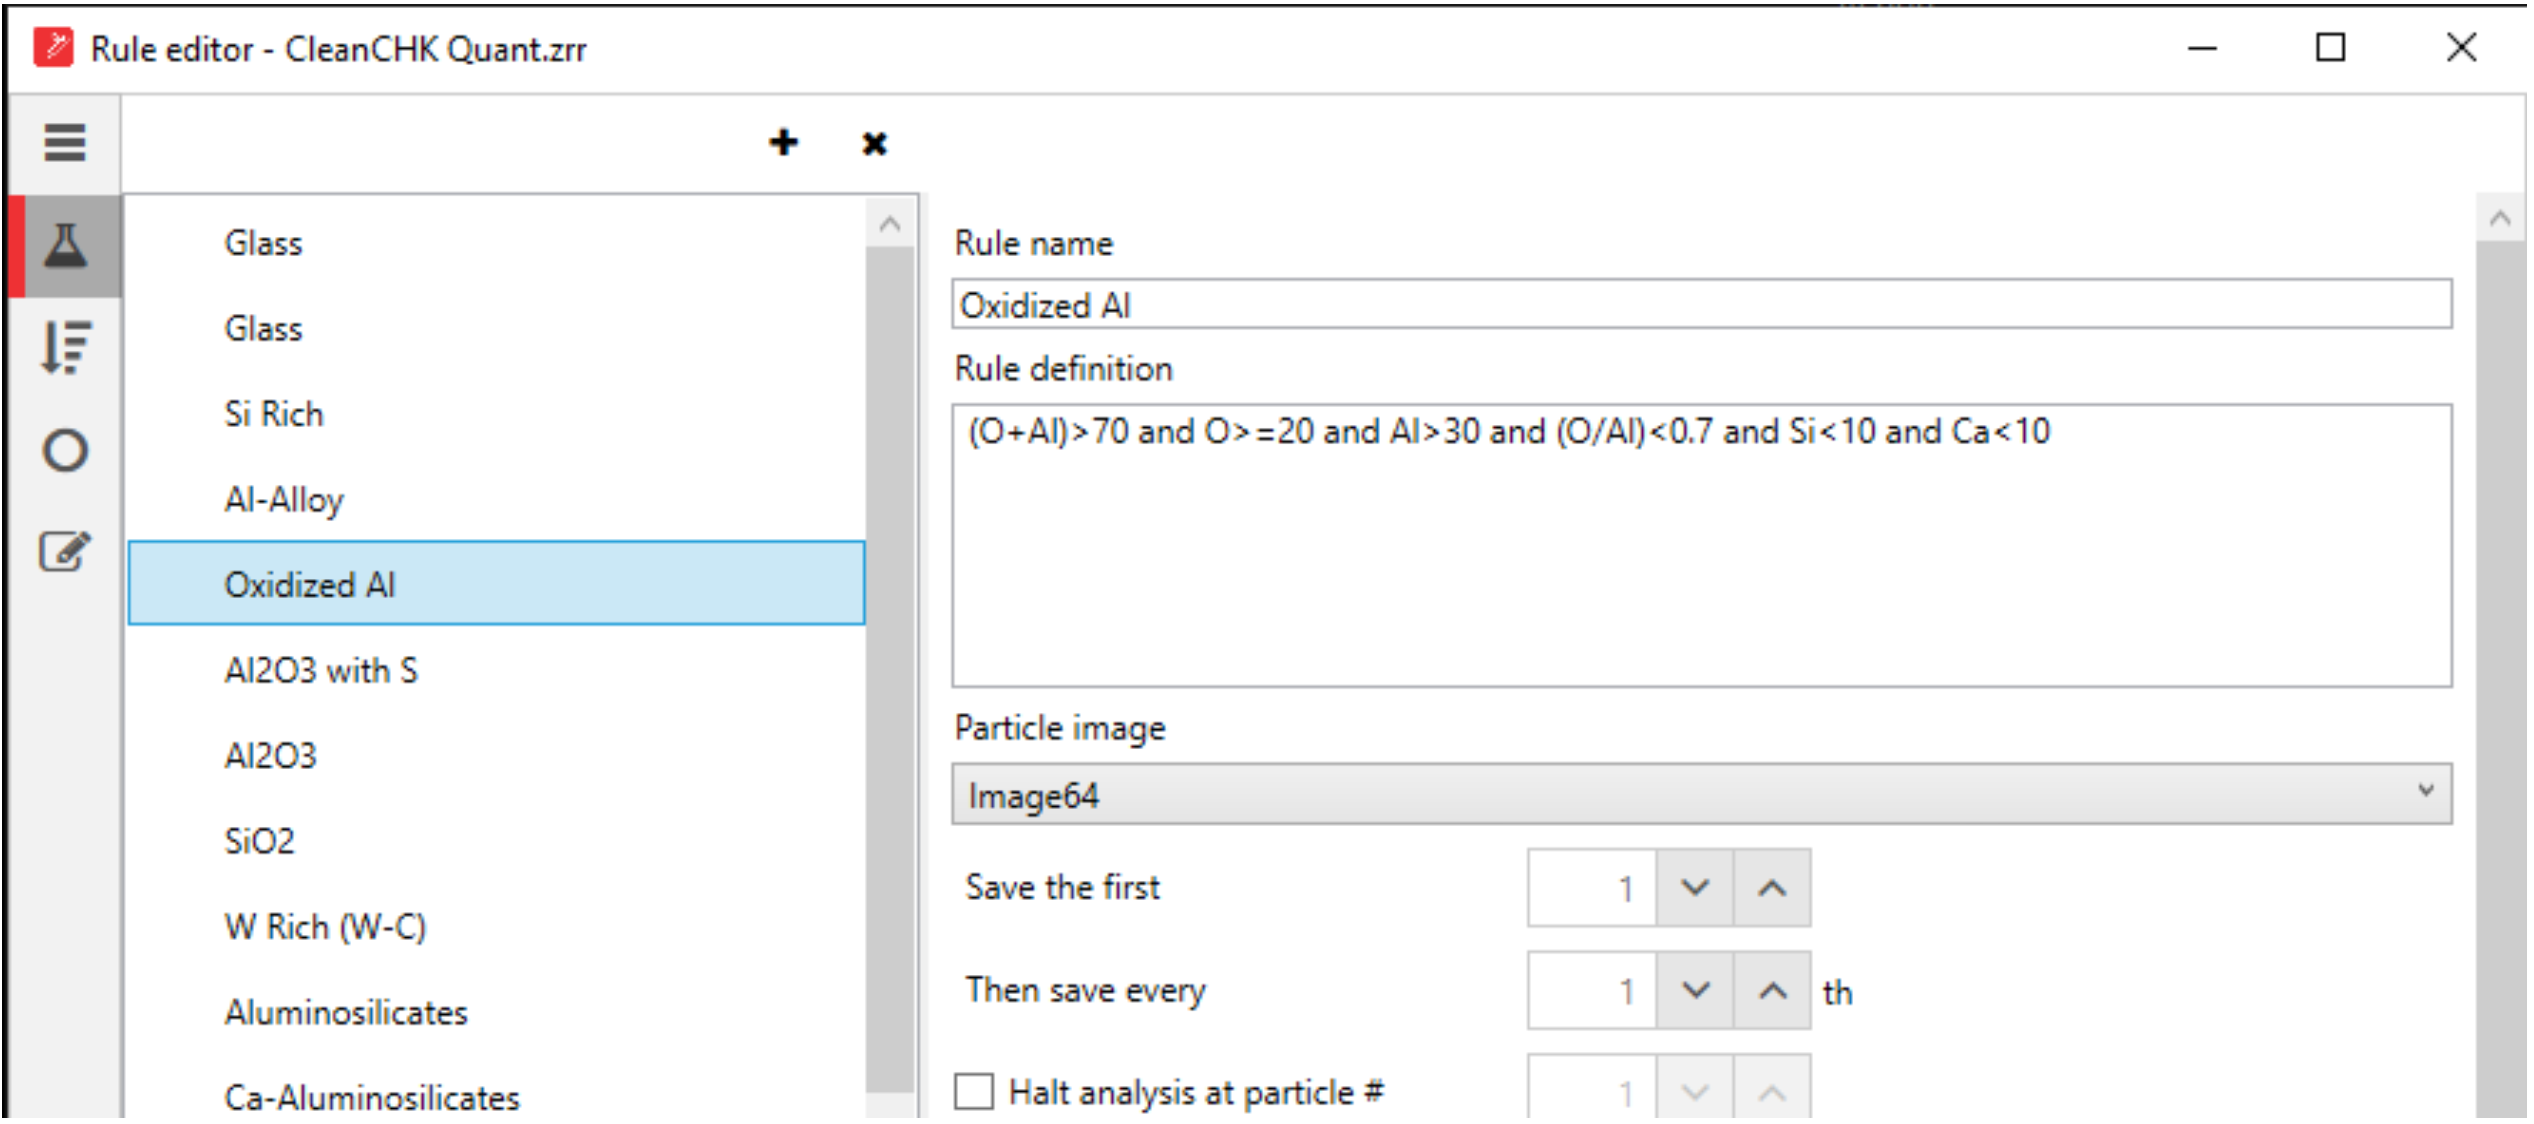The width and height of the screenshot is (2534, 1124).
Task: Select the Oxidized Al rule in list
Action: pos(496,584)
